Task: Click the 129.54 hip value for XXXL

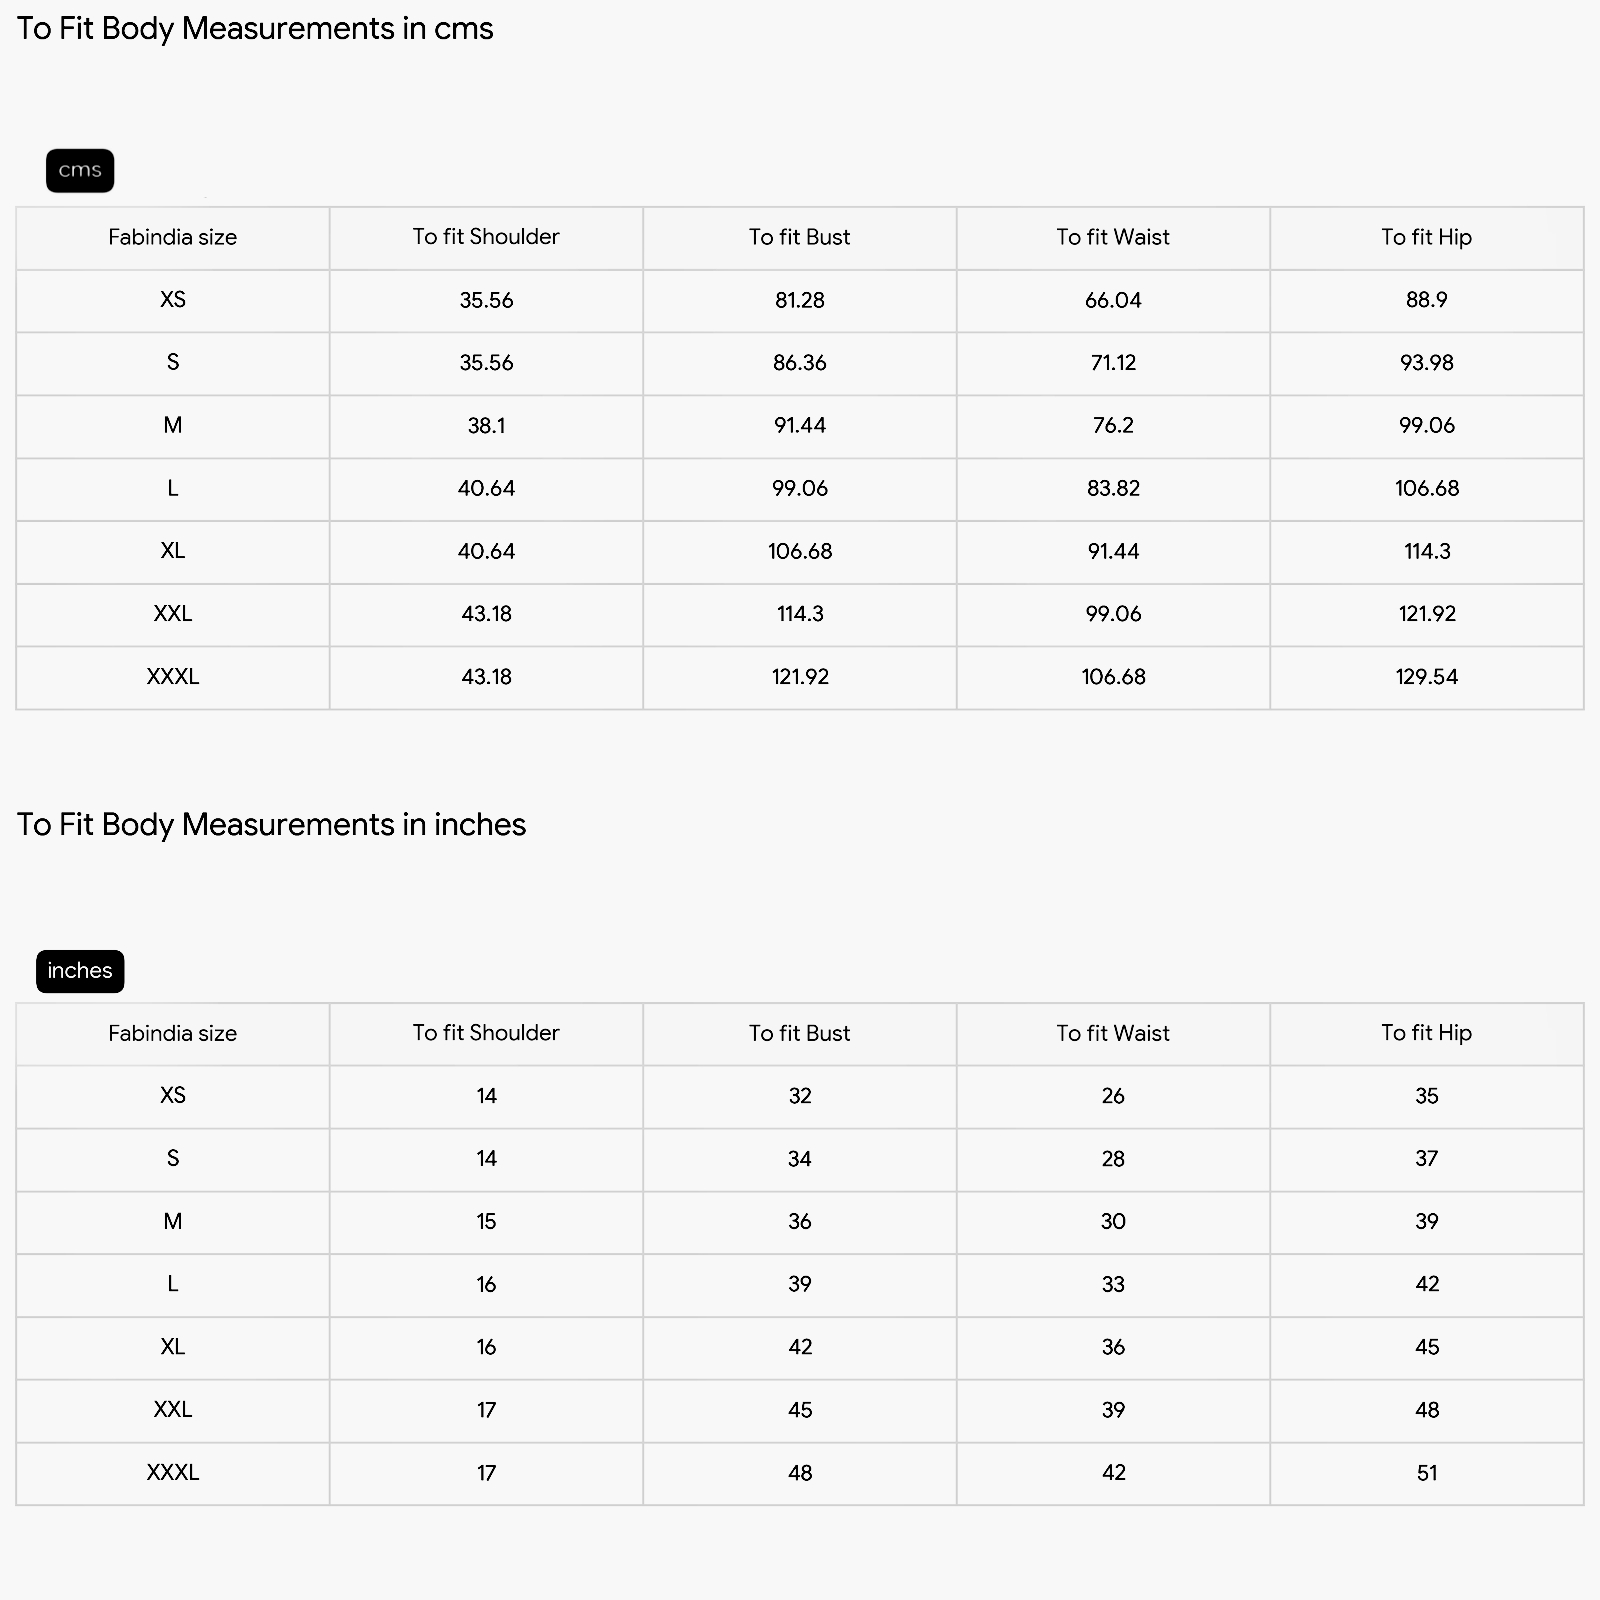Action: 1426,677
